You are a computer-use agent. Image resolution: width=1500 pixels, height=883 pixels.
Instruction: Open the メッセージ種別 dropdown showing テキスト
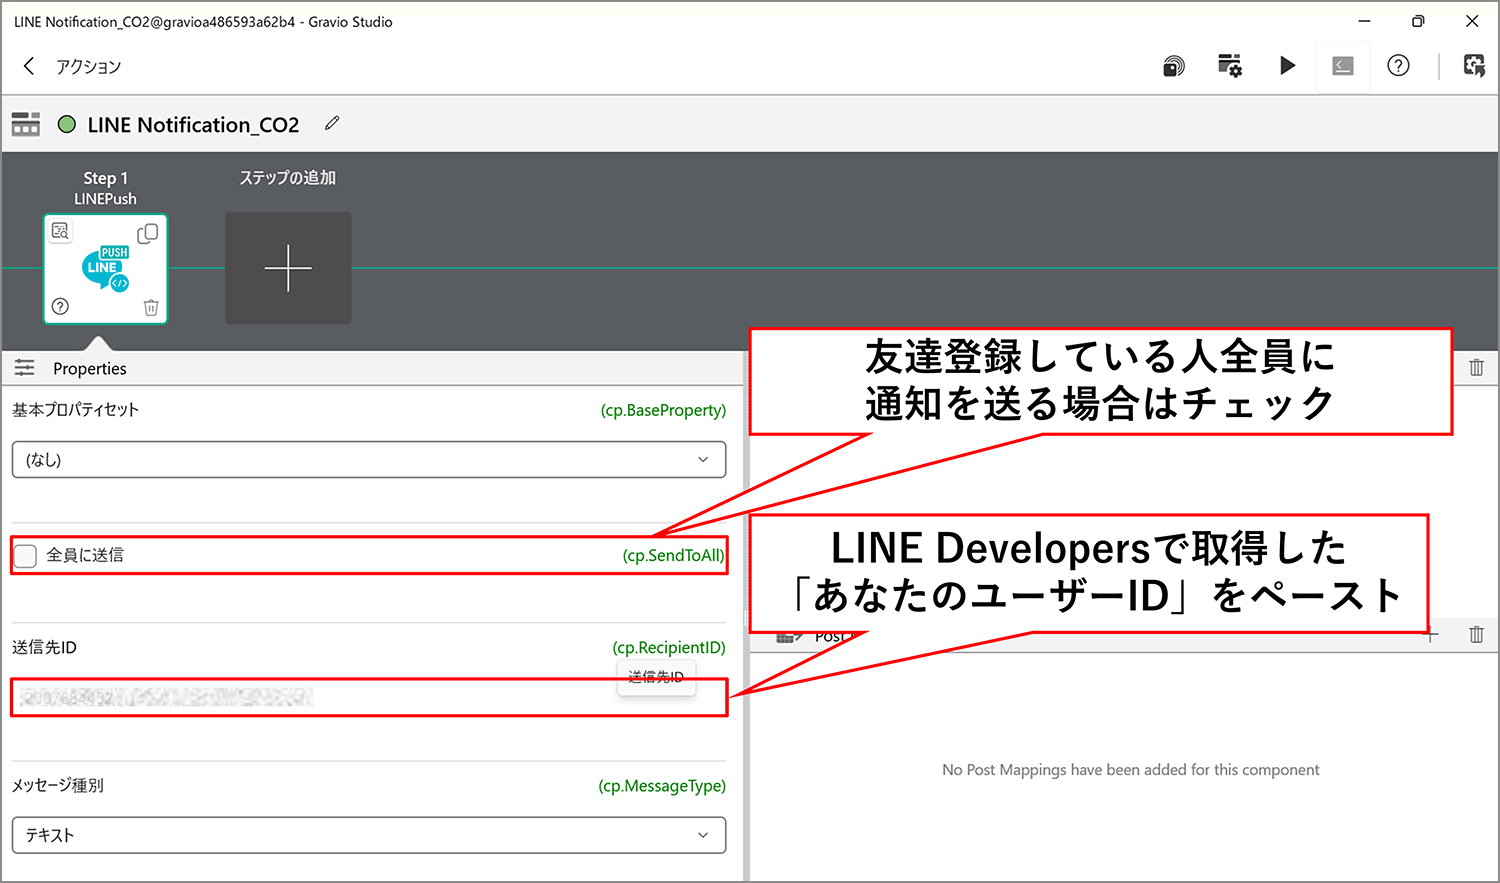click(x=369, y=835)
